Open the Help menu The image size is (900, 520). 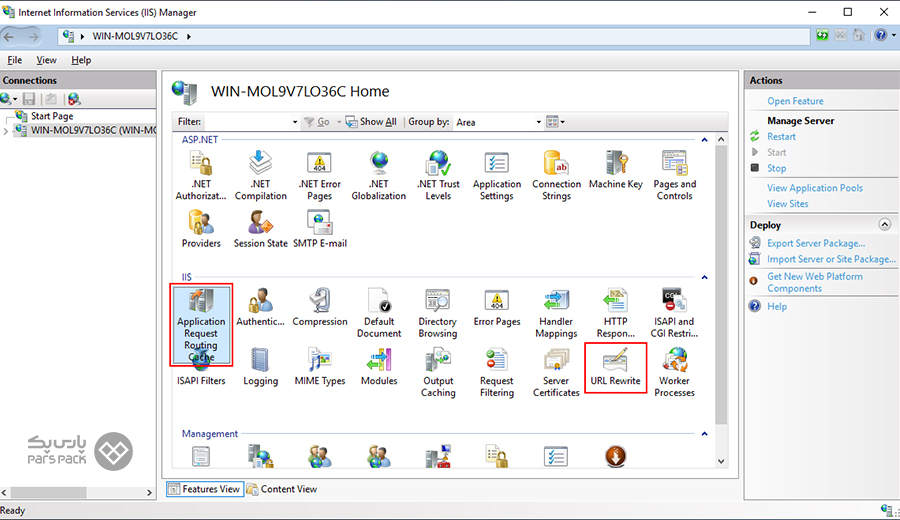click(x=81, y=60)
